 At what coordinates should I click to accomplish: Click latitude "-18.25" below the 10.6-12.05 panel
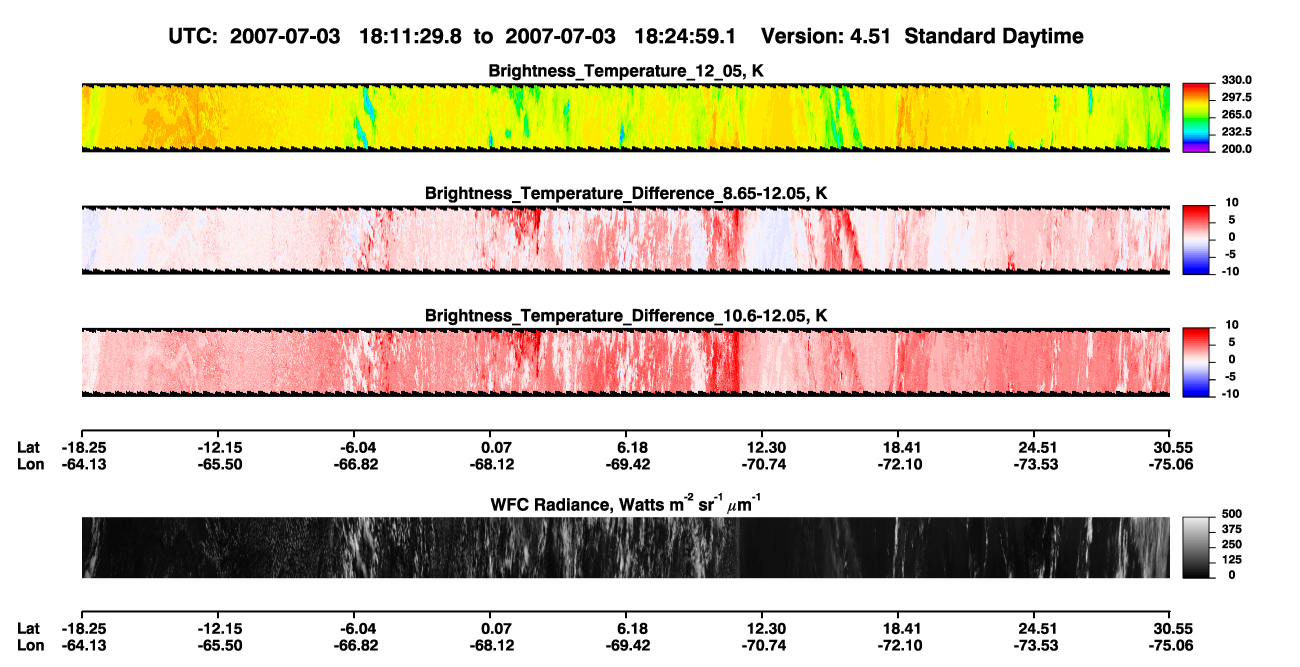pyautogui.click(x=82, y=447)
